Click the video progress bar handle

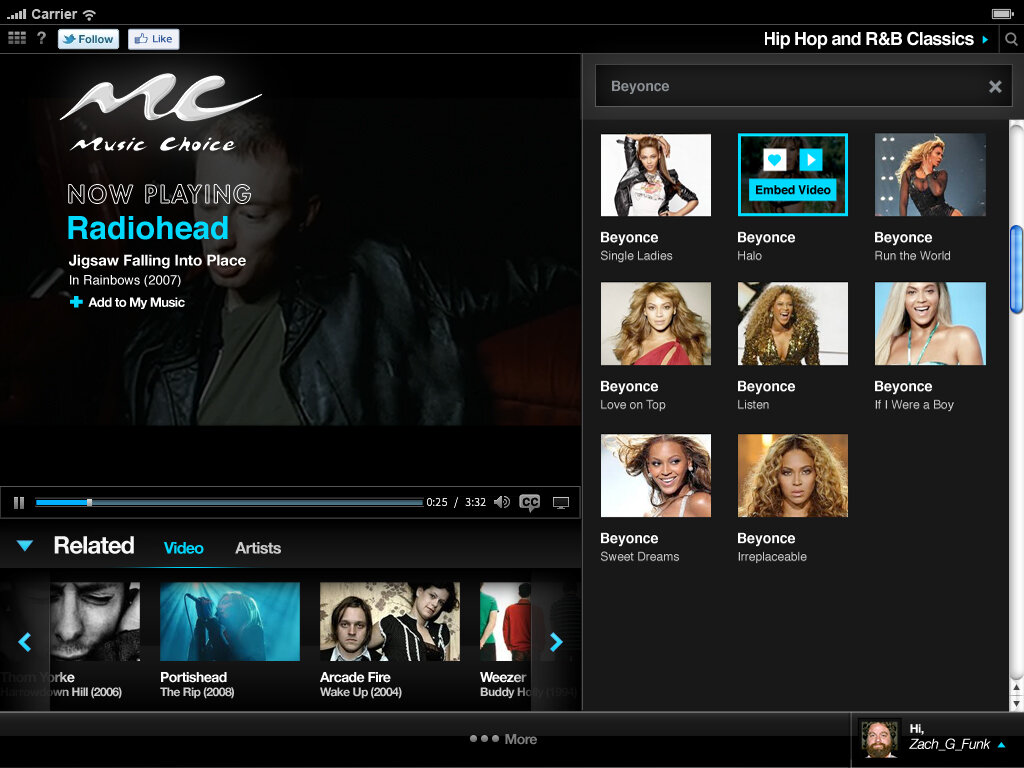pos(89,502)
